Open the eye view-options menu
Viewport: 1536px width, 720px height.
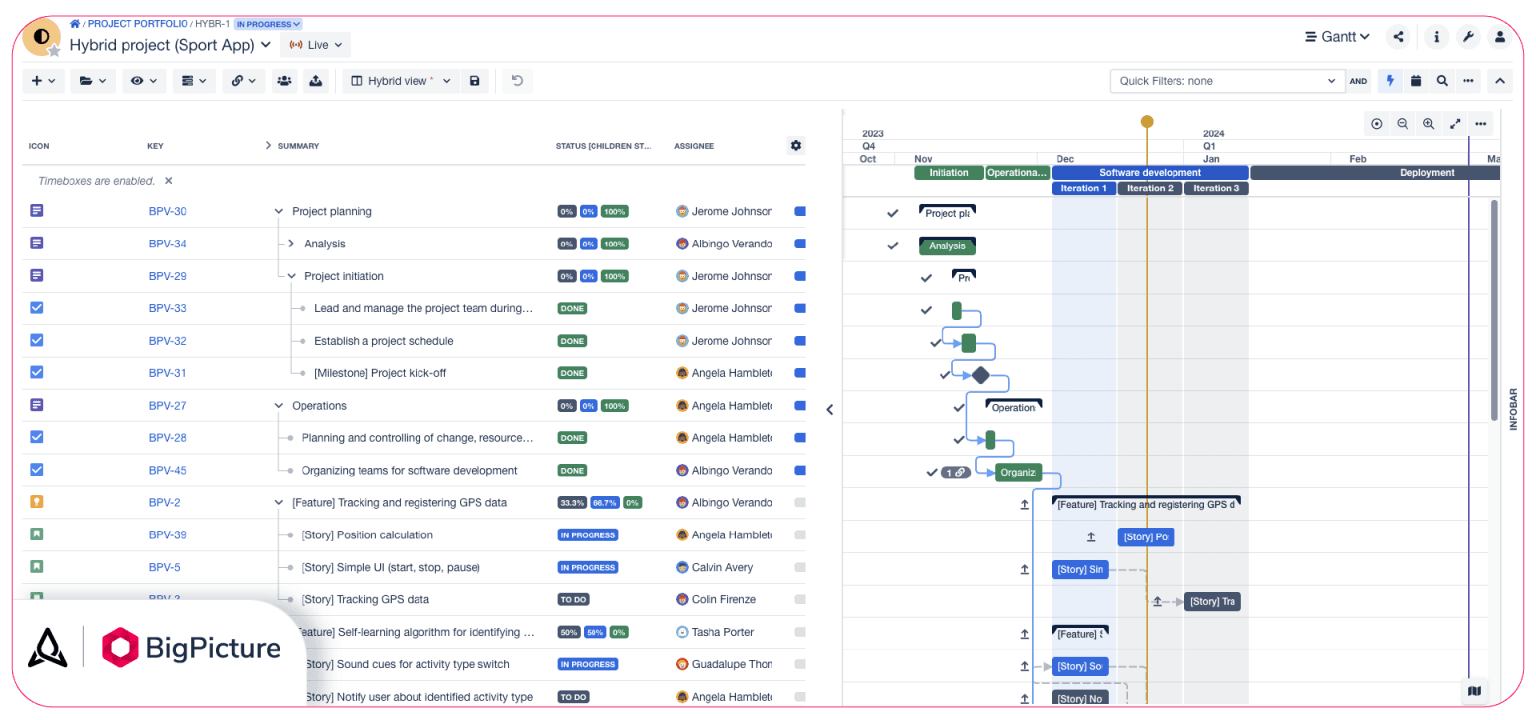click(144, 81)
